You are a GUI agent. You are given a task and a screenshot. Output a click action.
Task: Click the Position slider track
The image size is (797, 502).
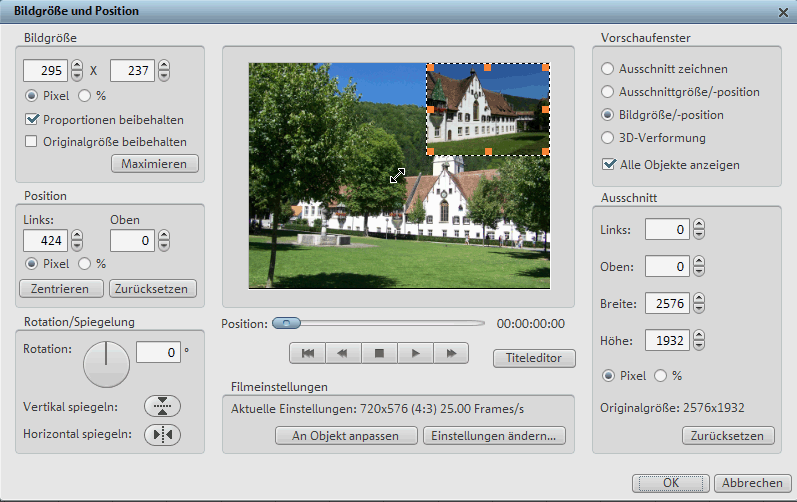click(379, 323)
